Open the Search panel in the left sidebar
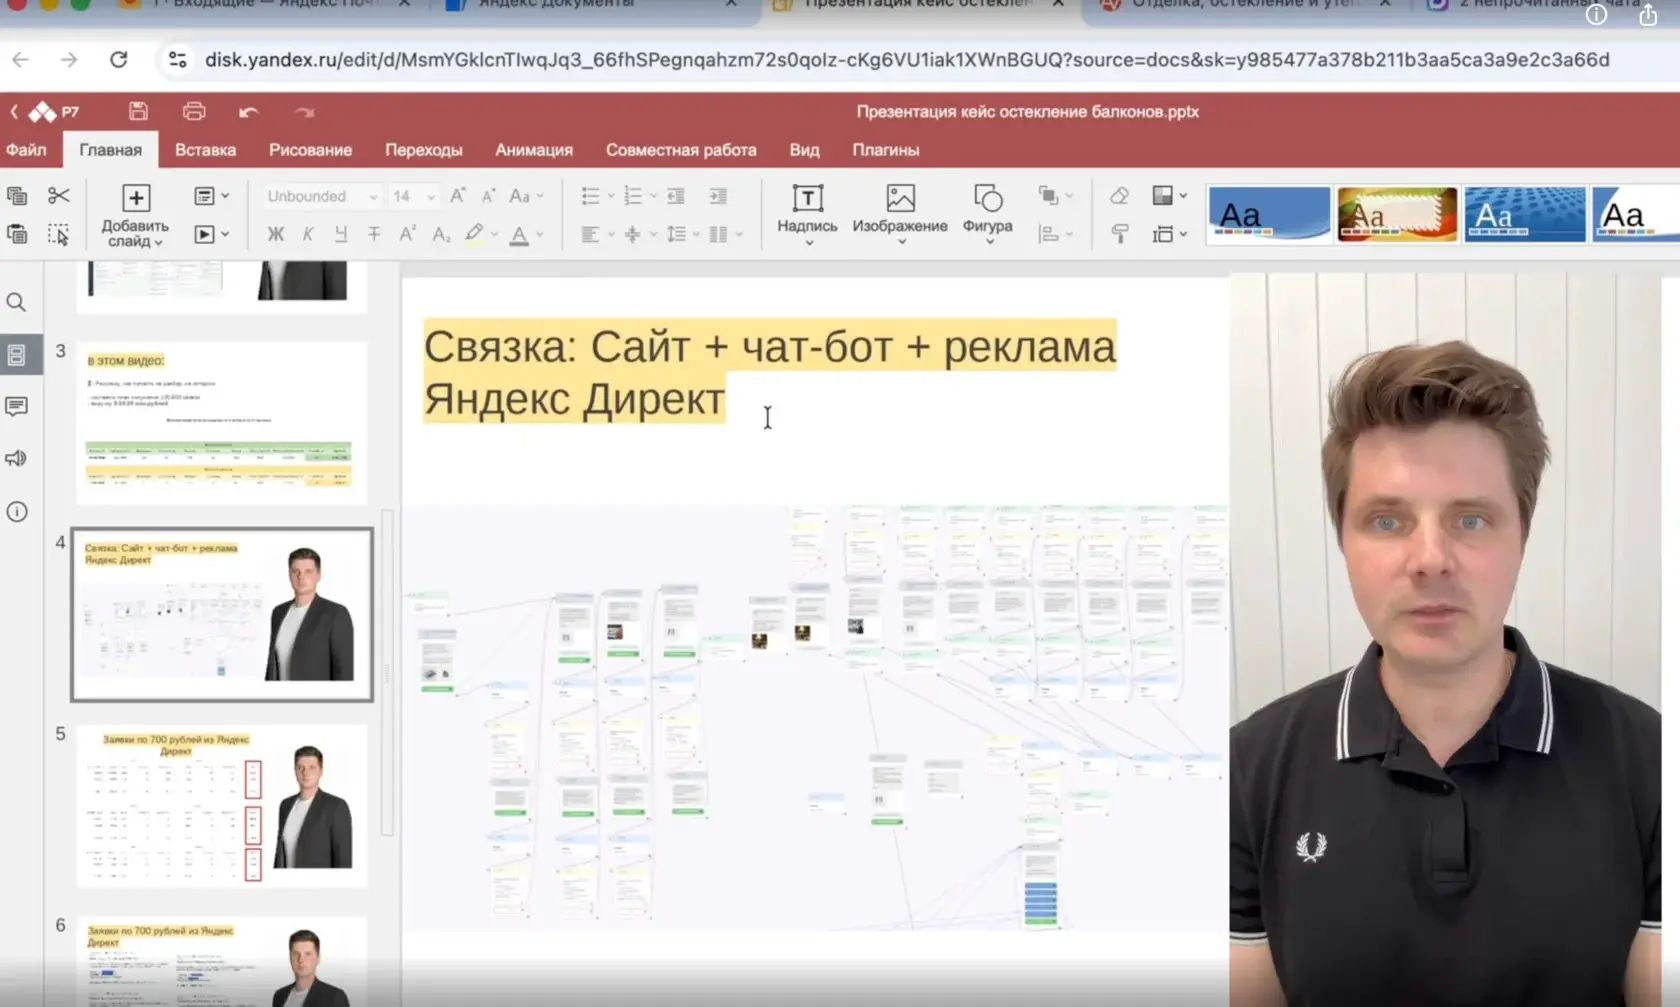Image resolution: width=1680 pixels, height=1007 pixels. click(x=16, y=302)
